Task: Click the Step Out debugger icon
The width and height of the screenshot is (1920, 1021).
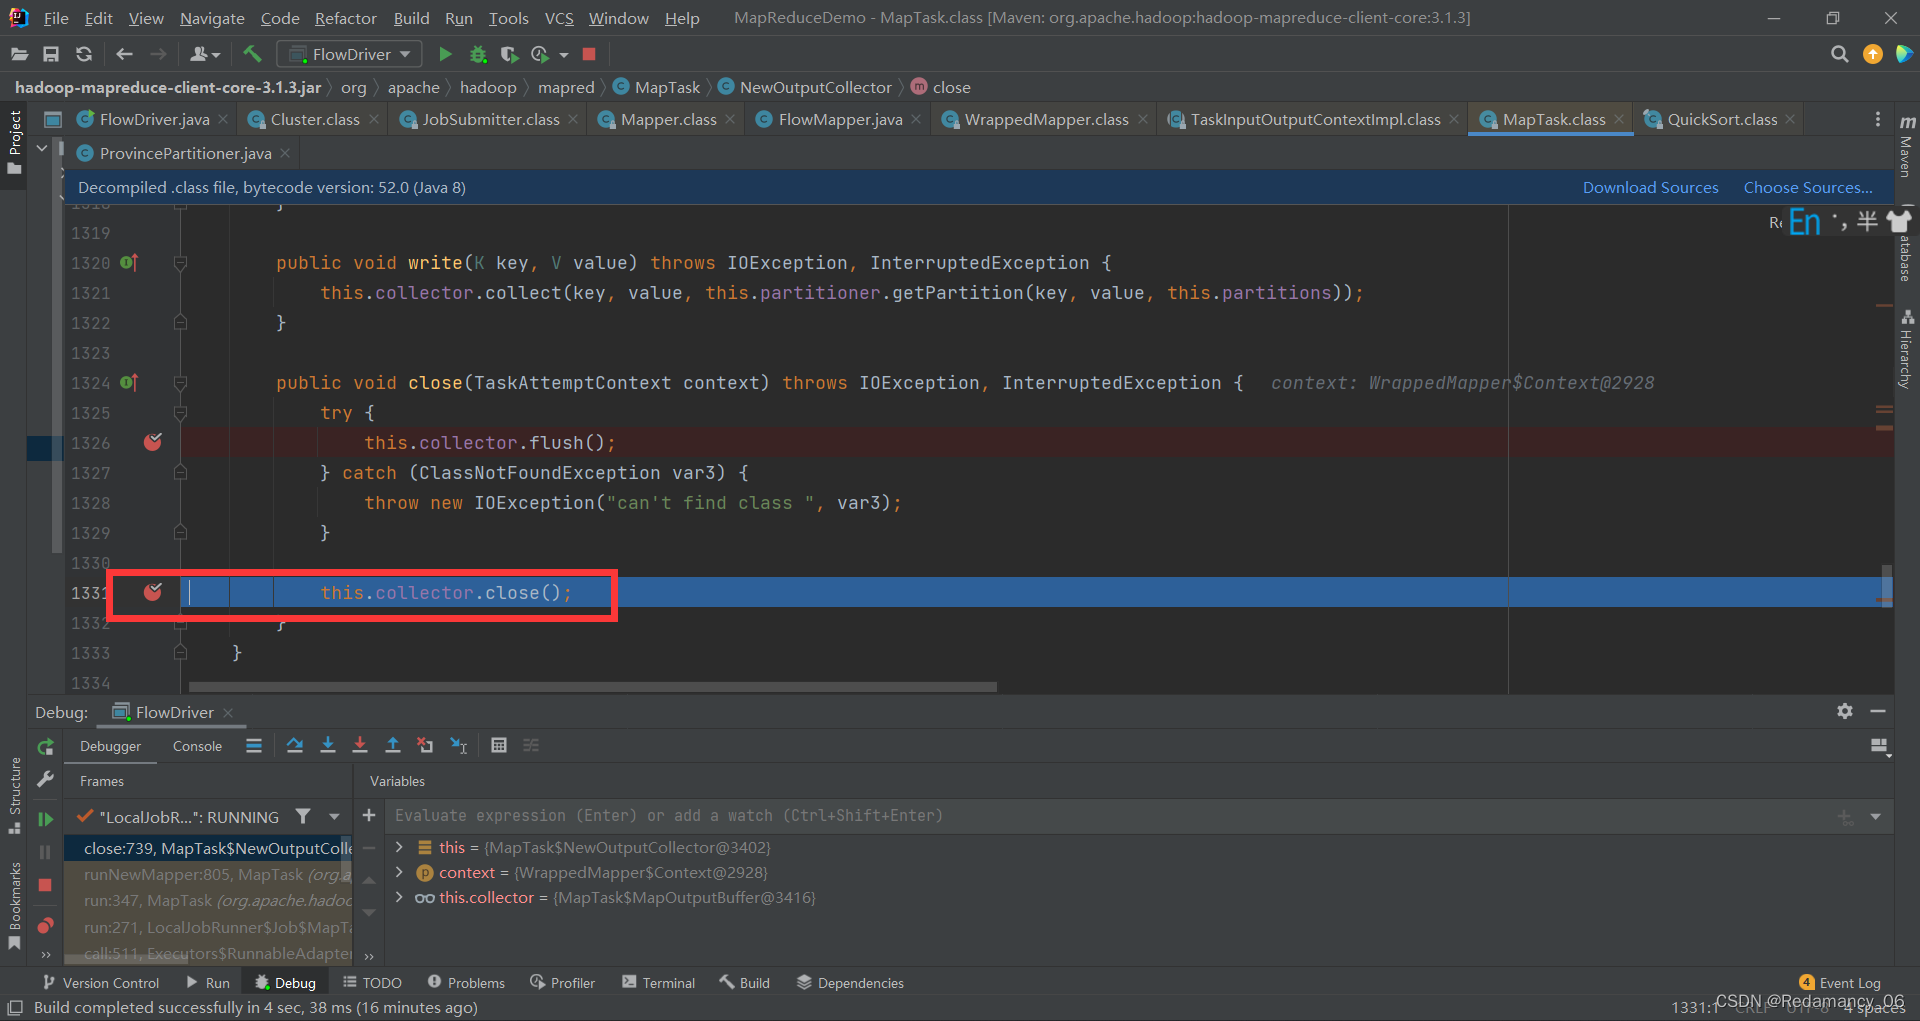Action: point(393,745)
